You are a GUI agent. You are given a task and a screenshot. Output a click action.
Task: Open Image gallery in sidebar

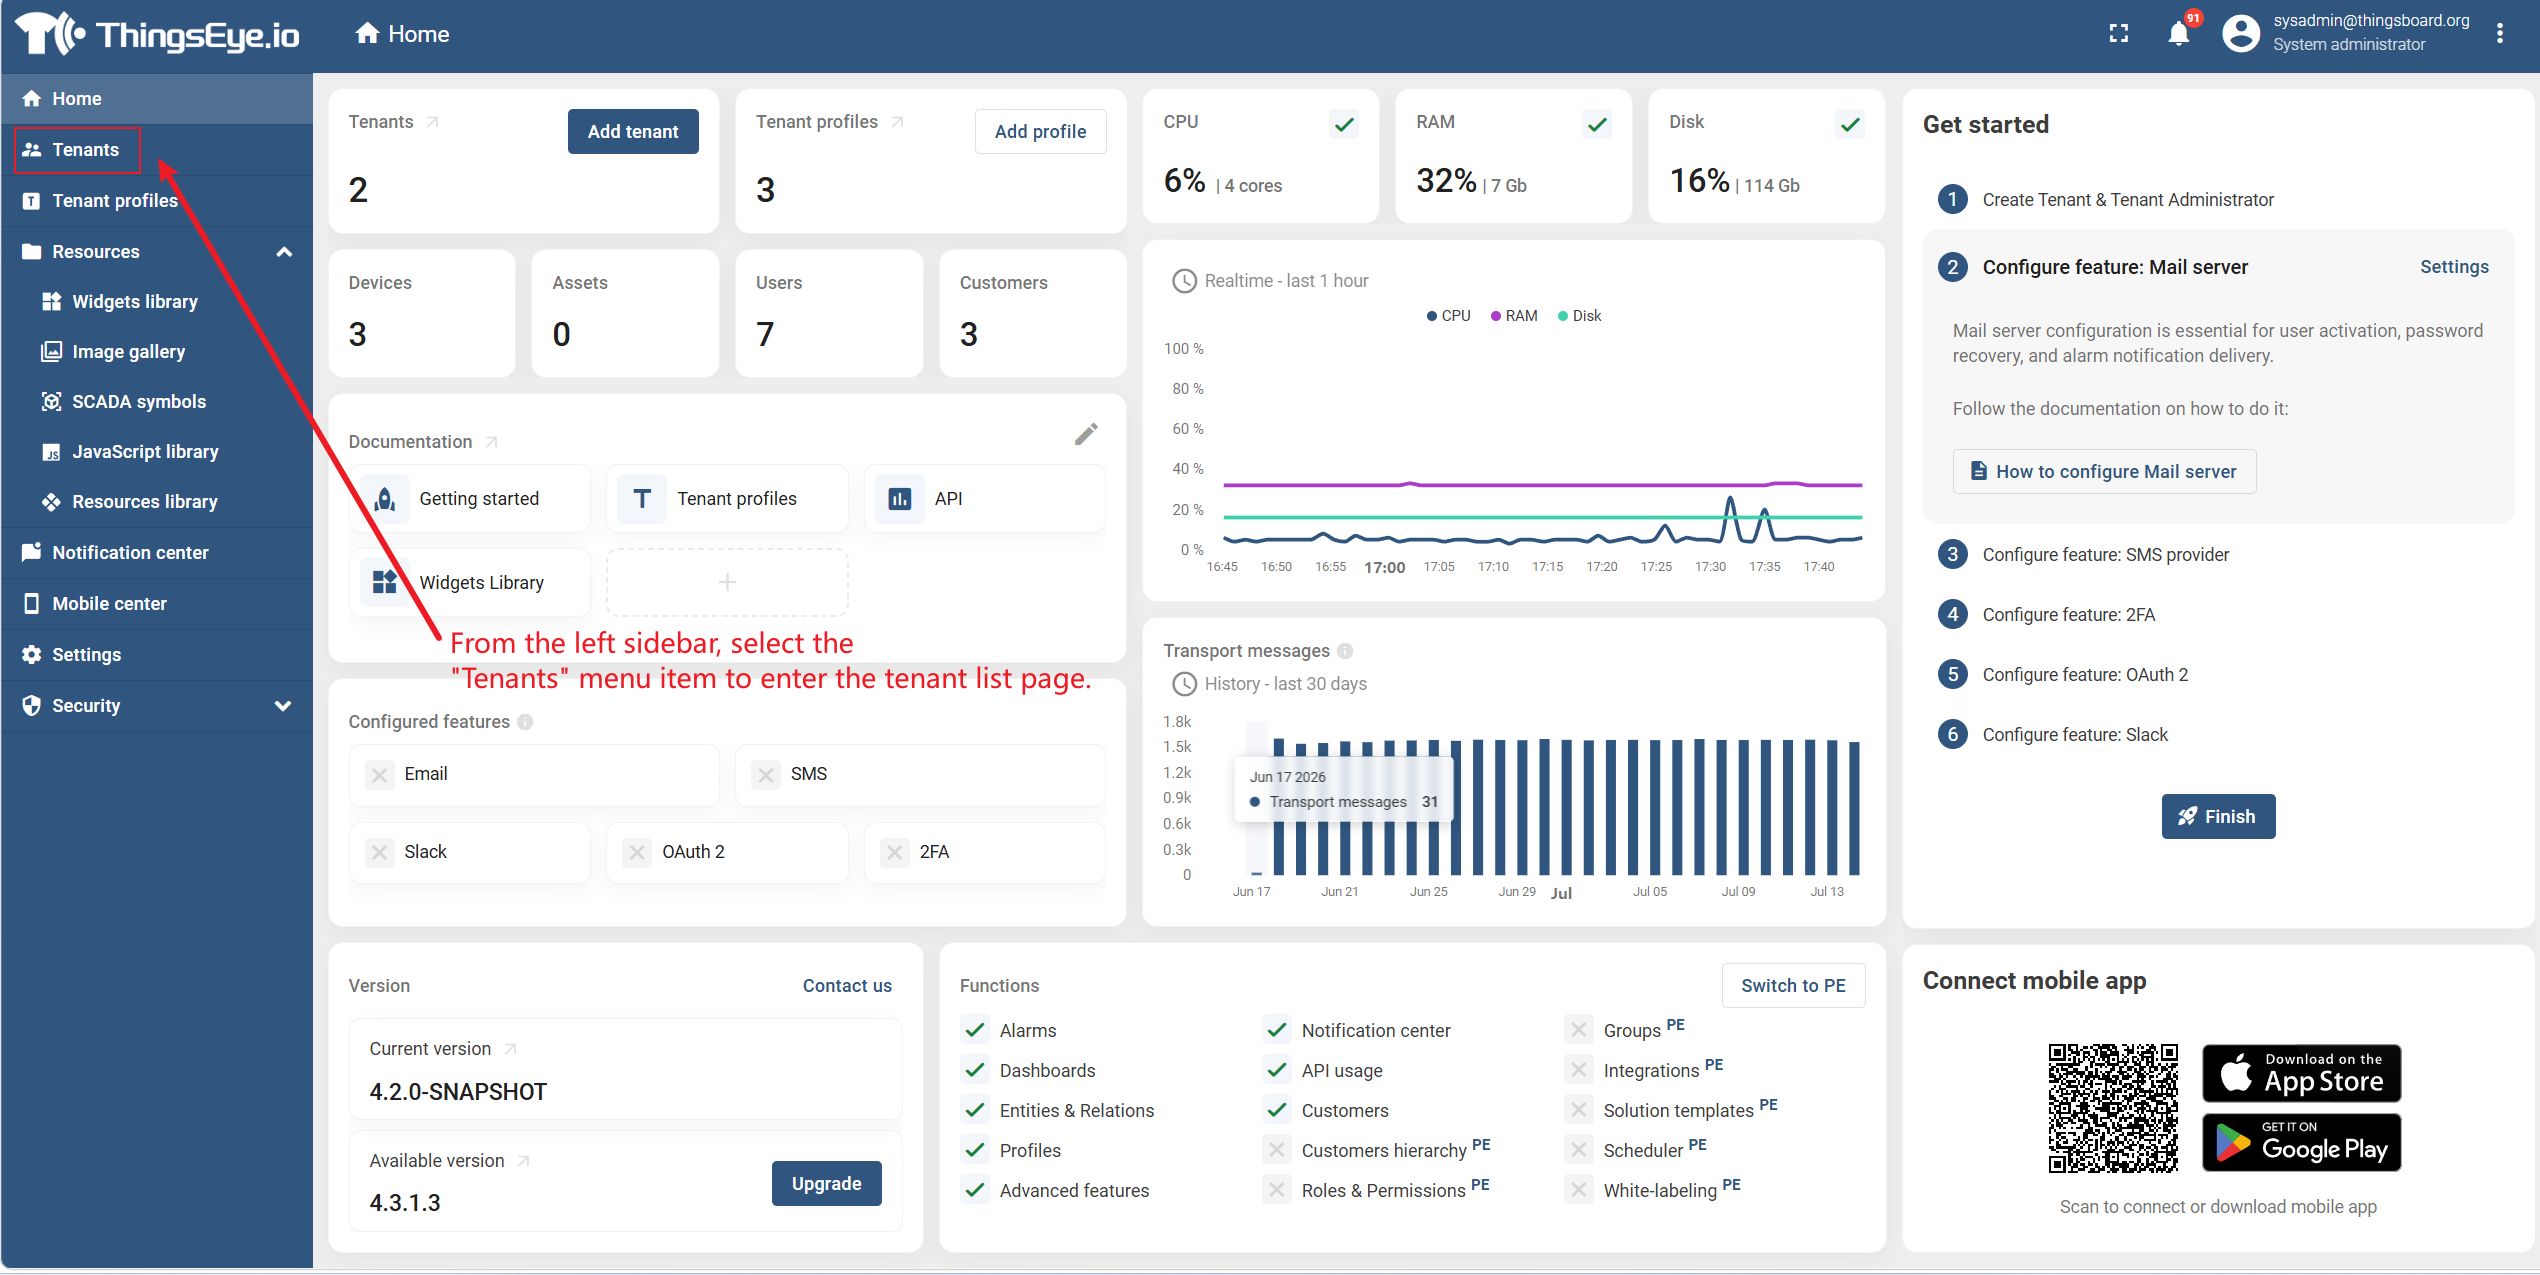tap(157, 352)
